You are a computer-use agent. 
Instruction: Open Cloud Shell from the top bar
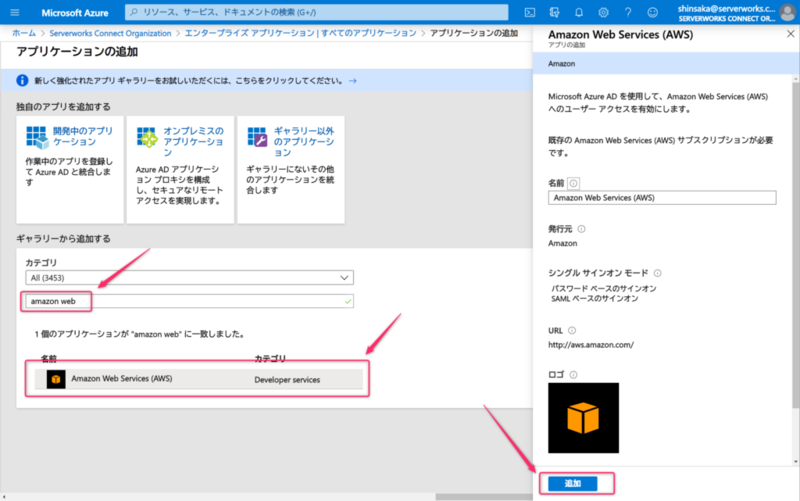[x=530, y=12]
